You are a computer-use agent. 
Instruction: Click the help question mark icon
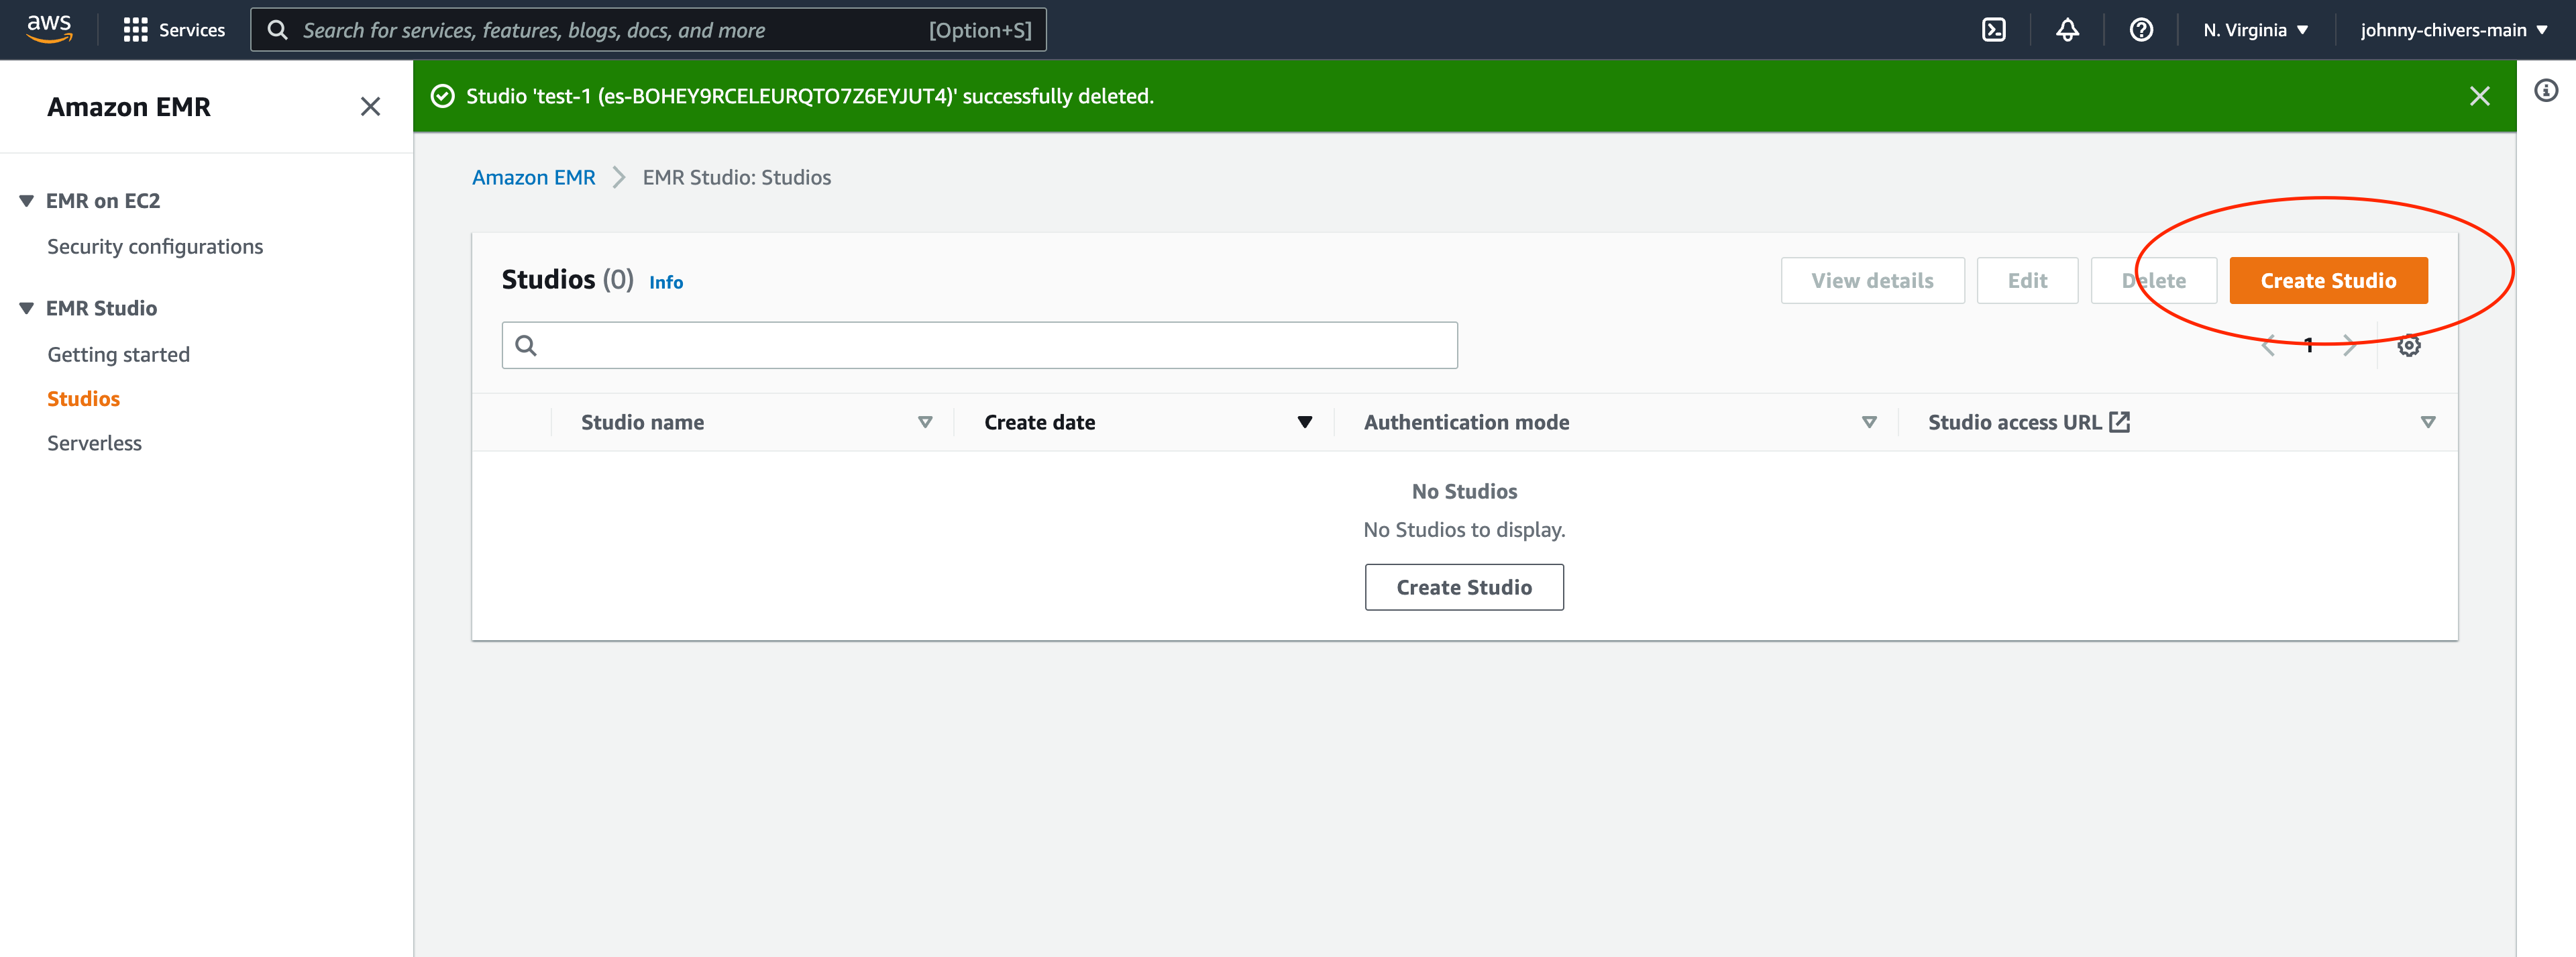point(2140,30)
